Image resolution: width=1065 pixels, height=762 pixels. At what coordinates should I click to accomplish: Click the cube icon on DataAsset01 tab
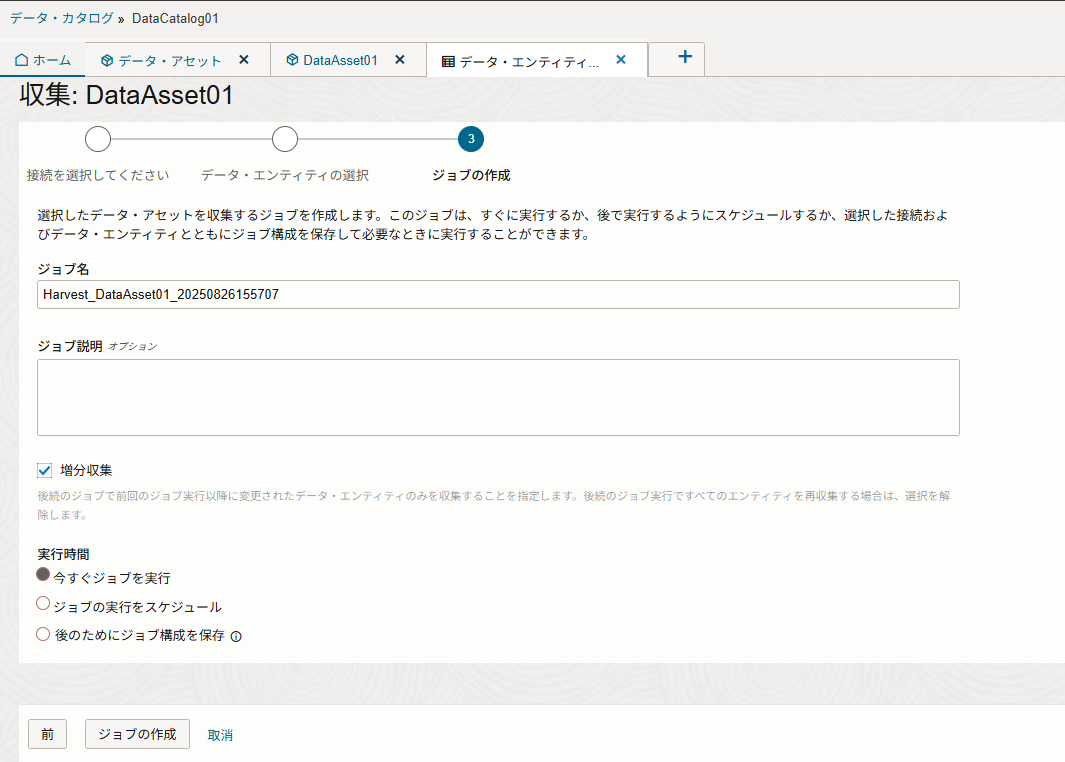coord(292,60)
